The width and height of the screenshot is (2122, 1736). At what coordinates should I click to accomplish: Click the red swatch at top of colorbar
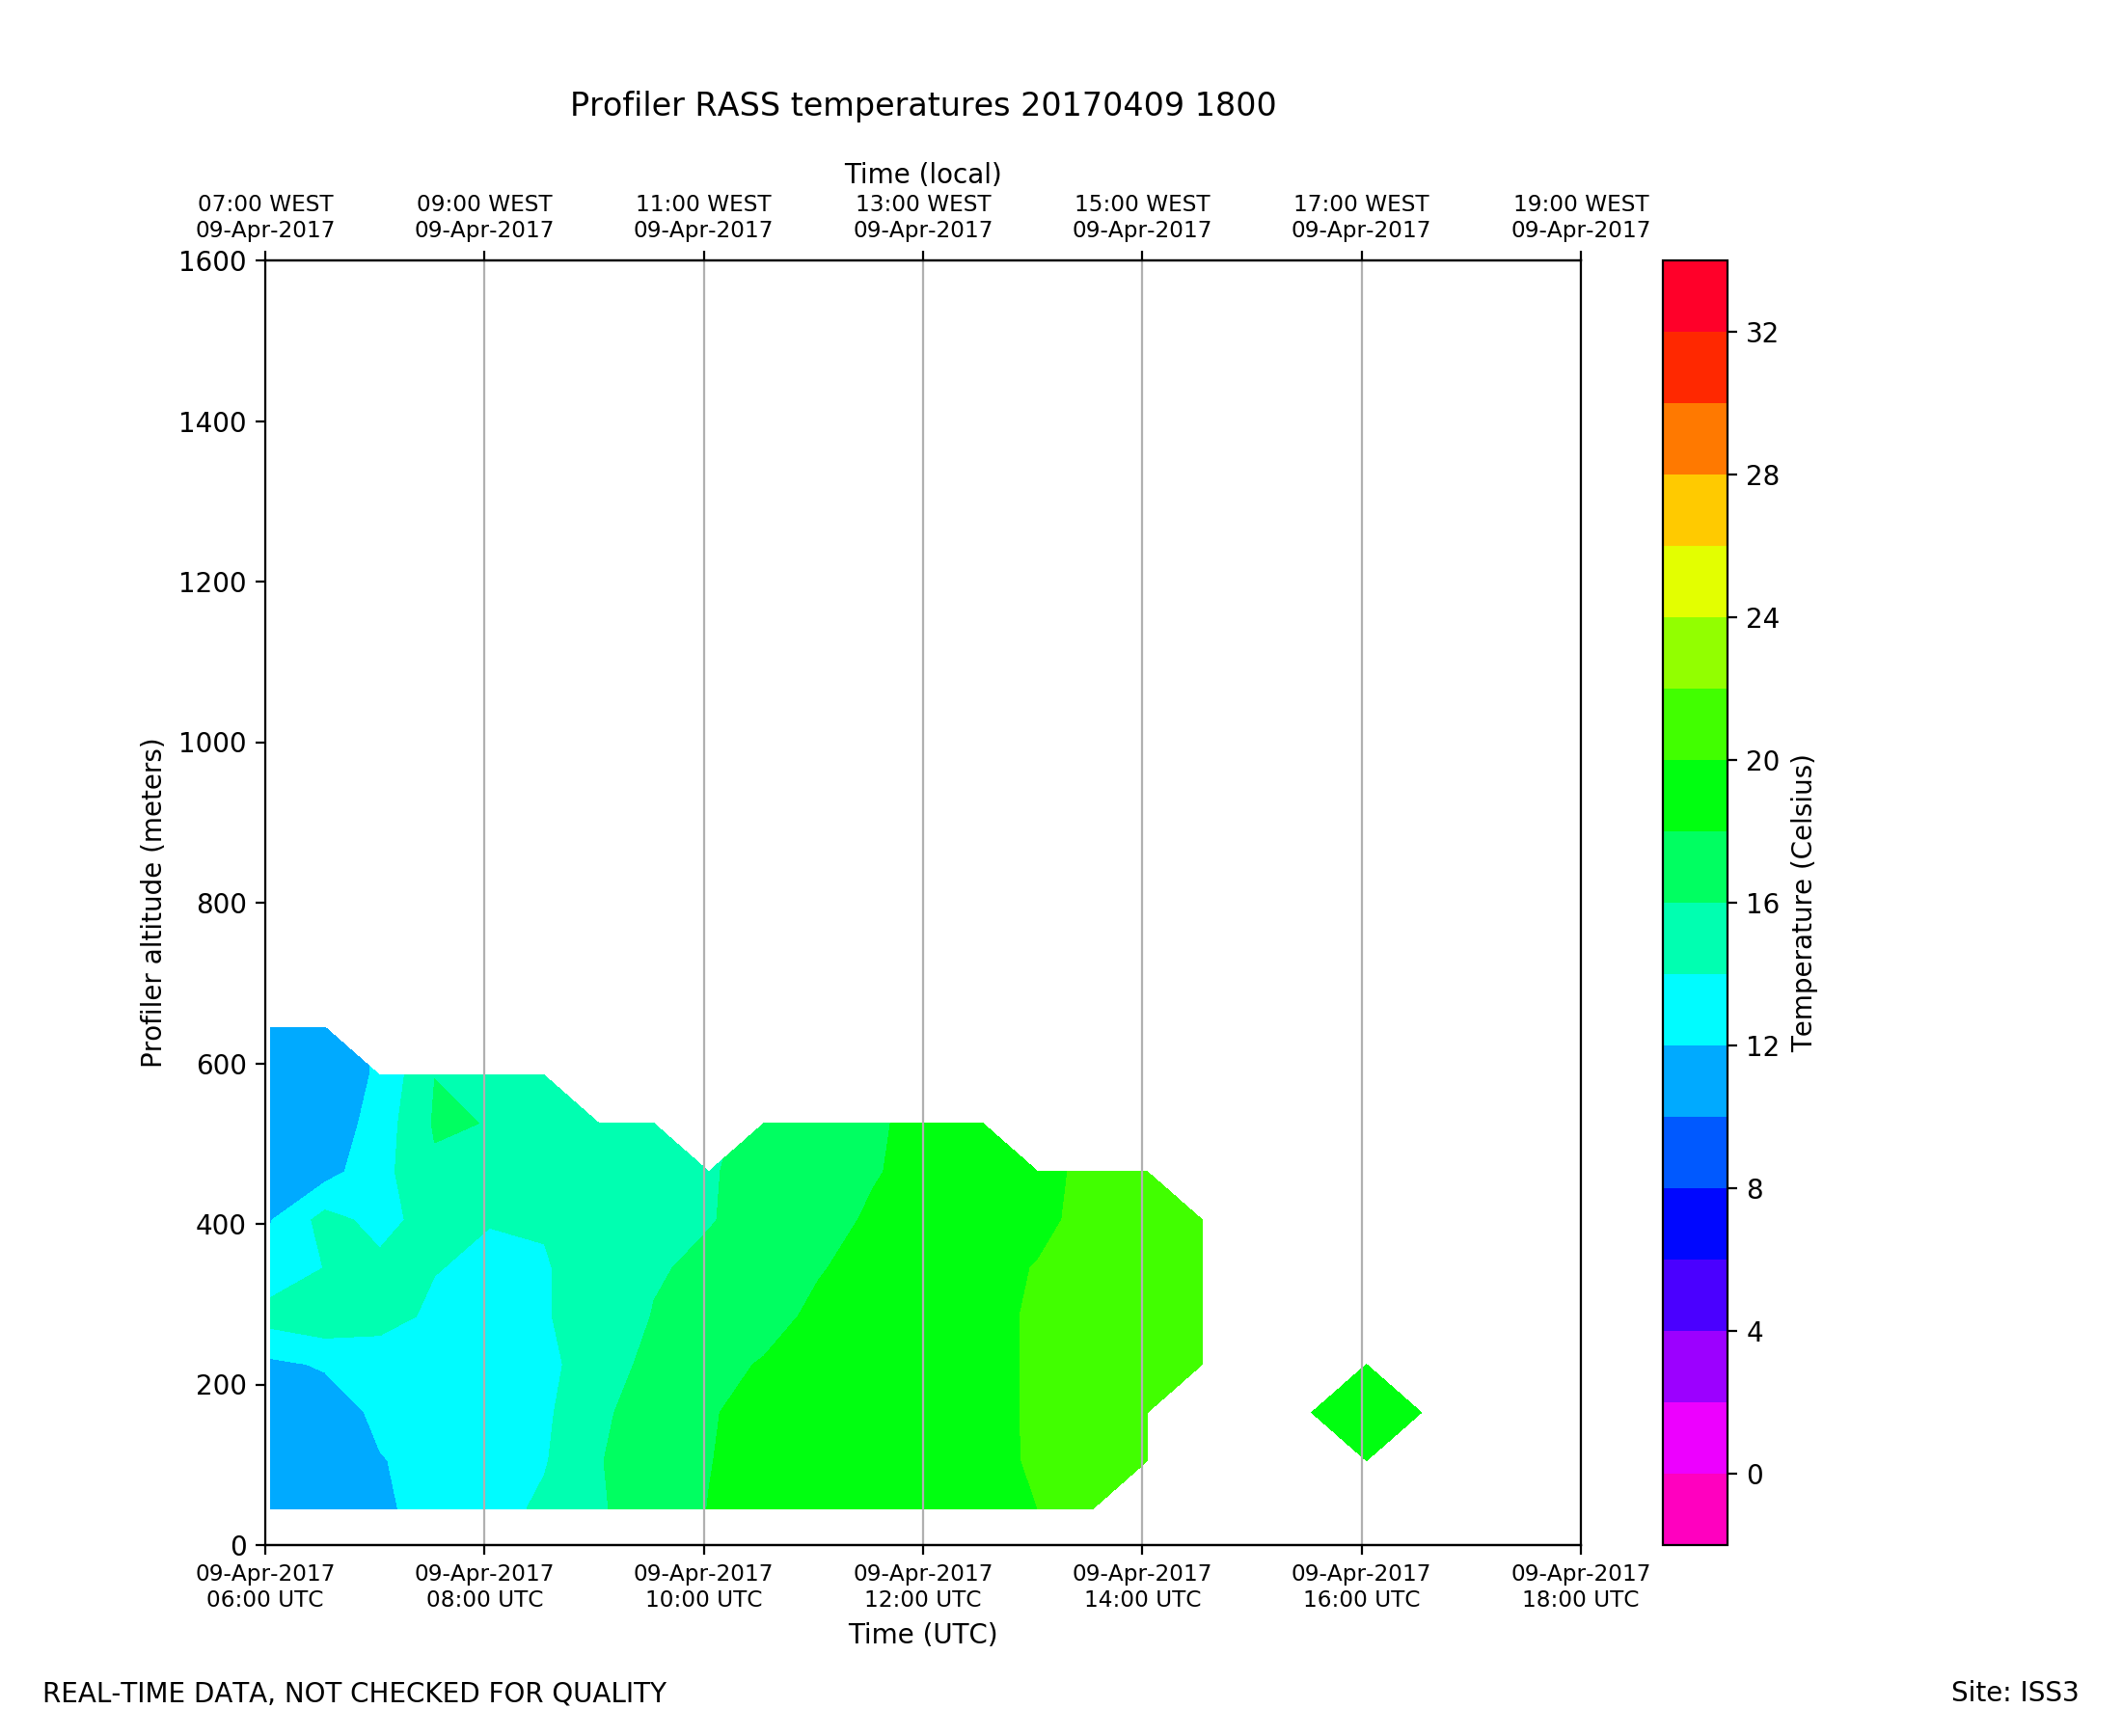[x=1694, y=296]
